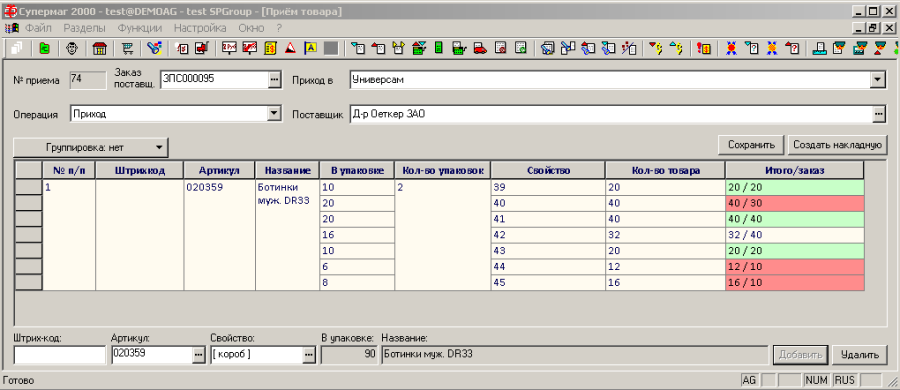This screenshot has height=390, width=900.
Task: Open the ? help menu
Action: pyautogui.click(x=279, y=28)
